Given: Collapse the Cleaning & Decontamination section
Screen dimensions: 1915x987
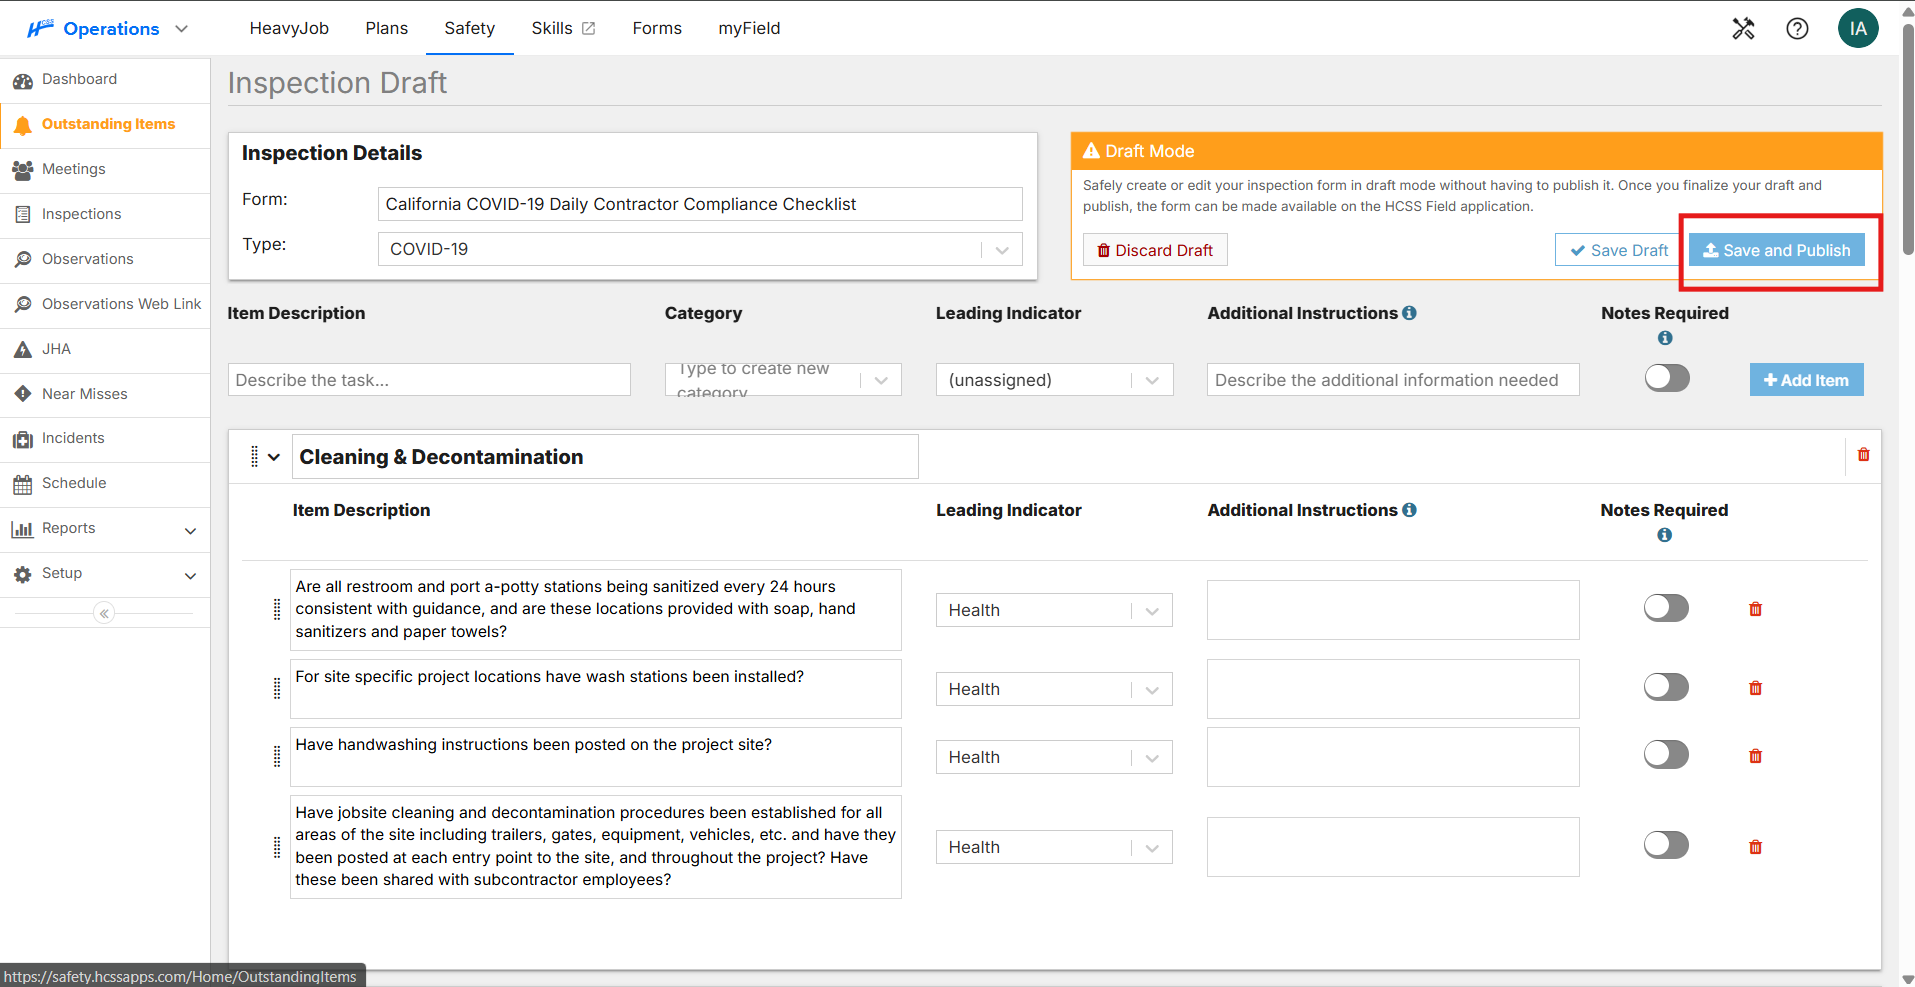Looking at the screenshot, I should (274, 457).
